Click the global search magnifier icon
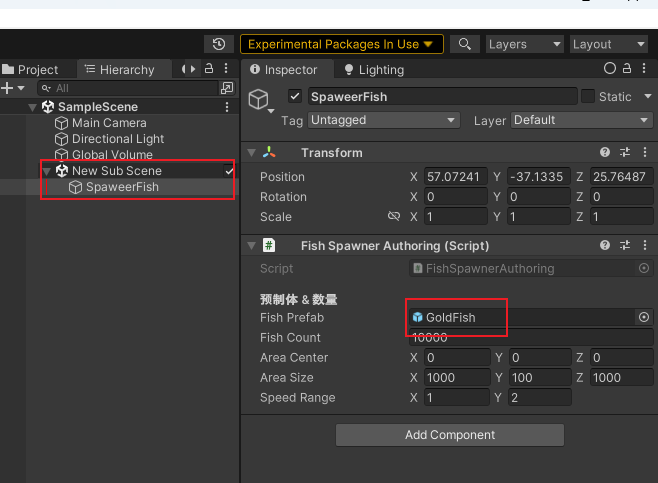 point(465,44)
